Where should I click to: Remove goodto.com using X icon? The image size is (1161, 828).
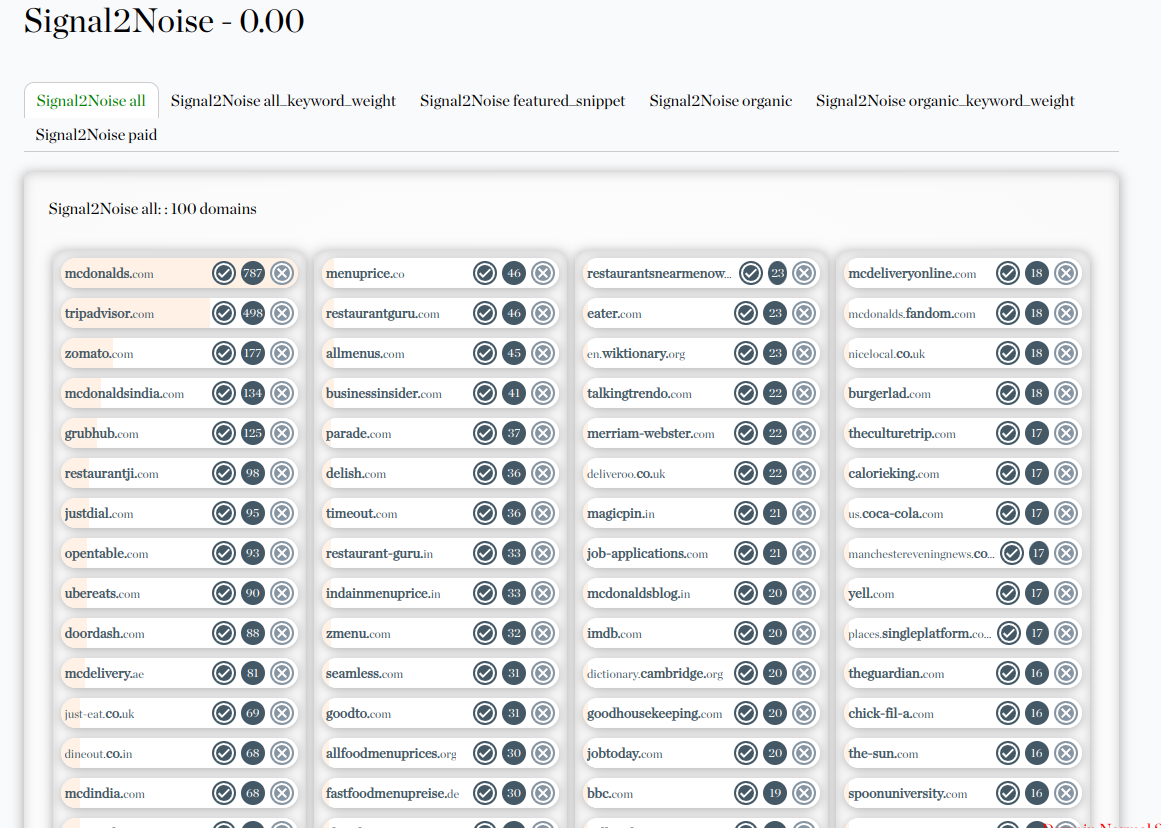click(543, 713)
